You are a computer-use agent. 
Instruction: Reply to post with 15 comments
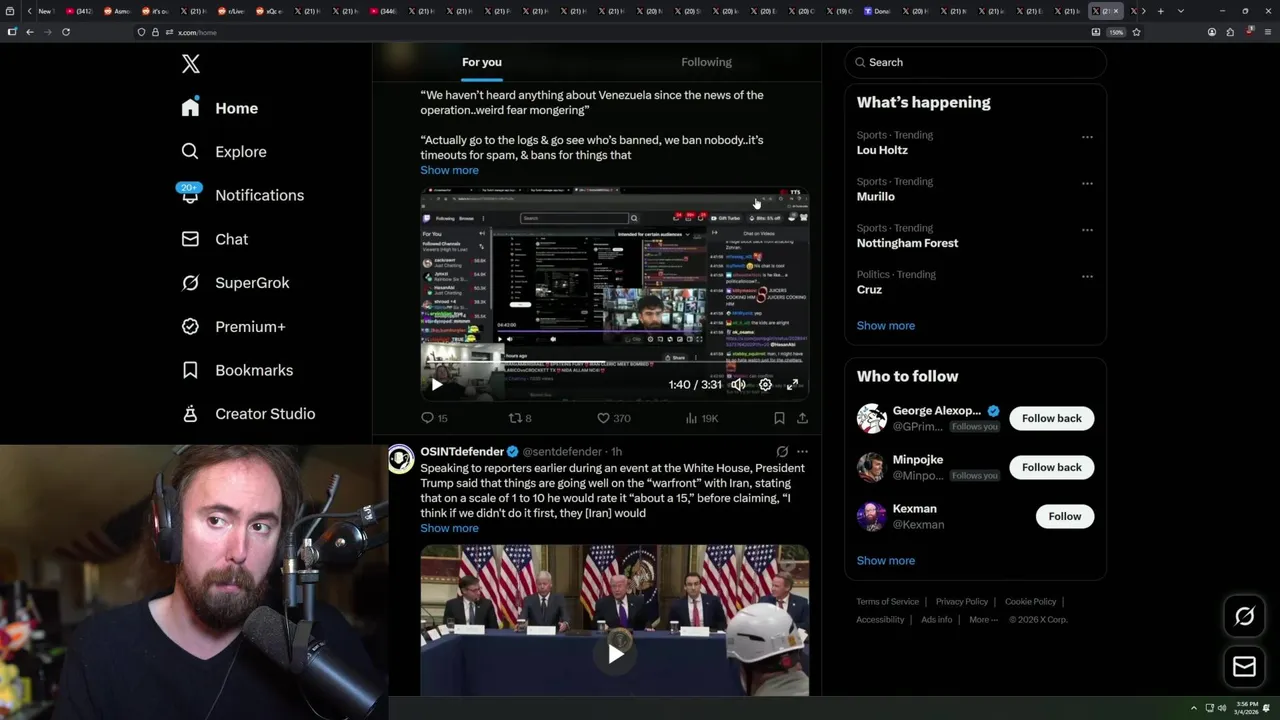click(x=434, y=418)
